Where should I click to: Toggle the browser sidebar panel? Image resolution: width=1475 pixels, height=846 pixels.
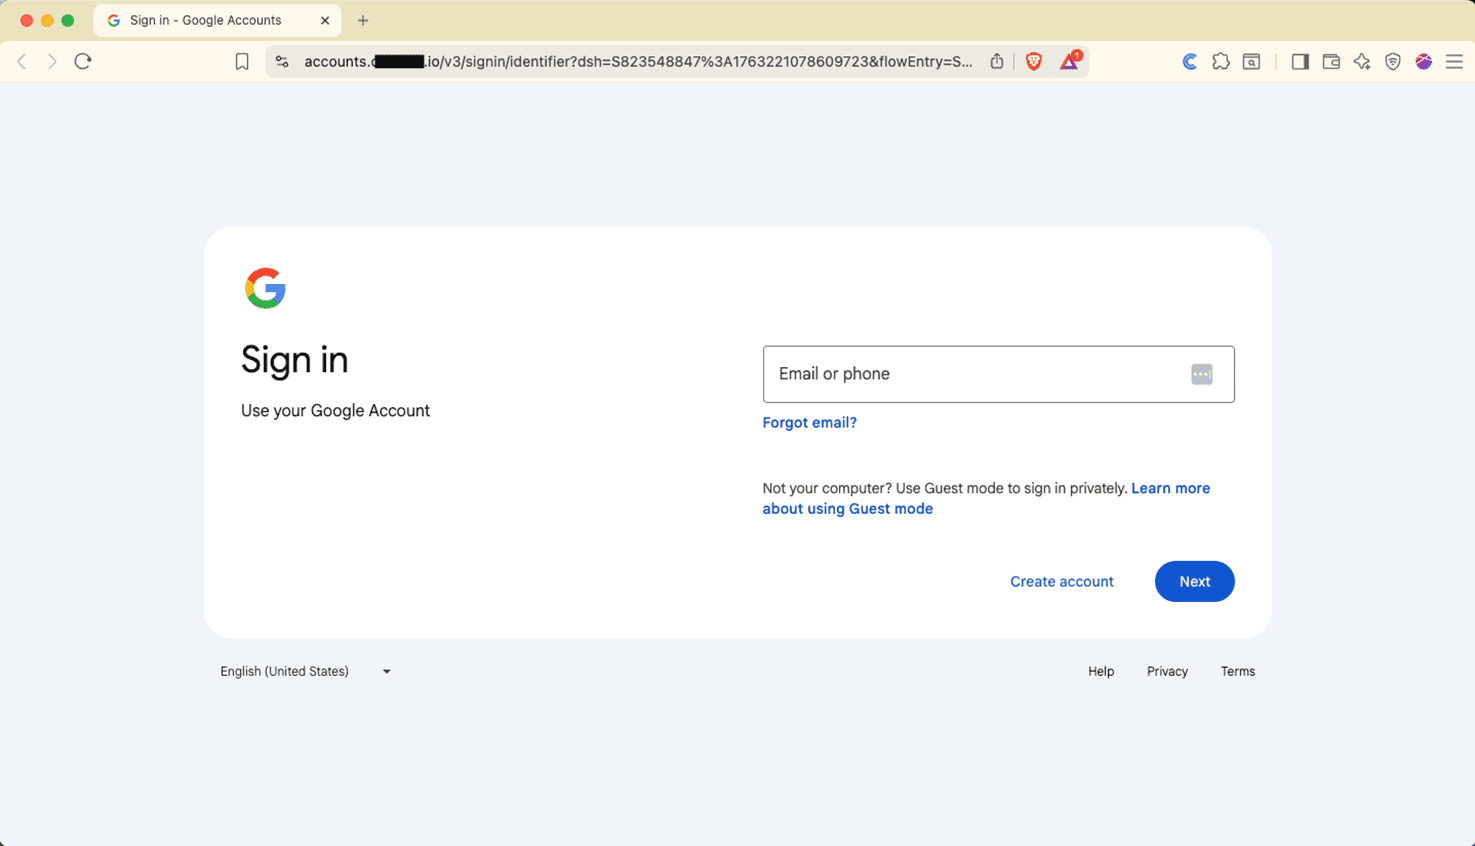pyautogui.click(x=1300, y=62)
